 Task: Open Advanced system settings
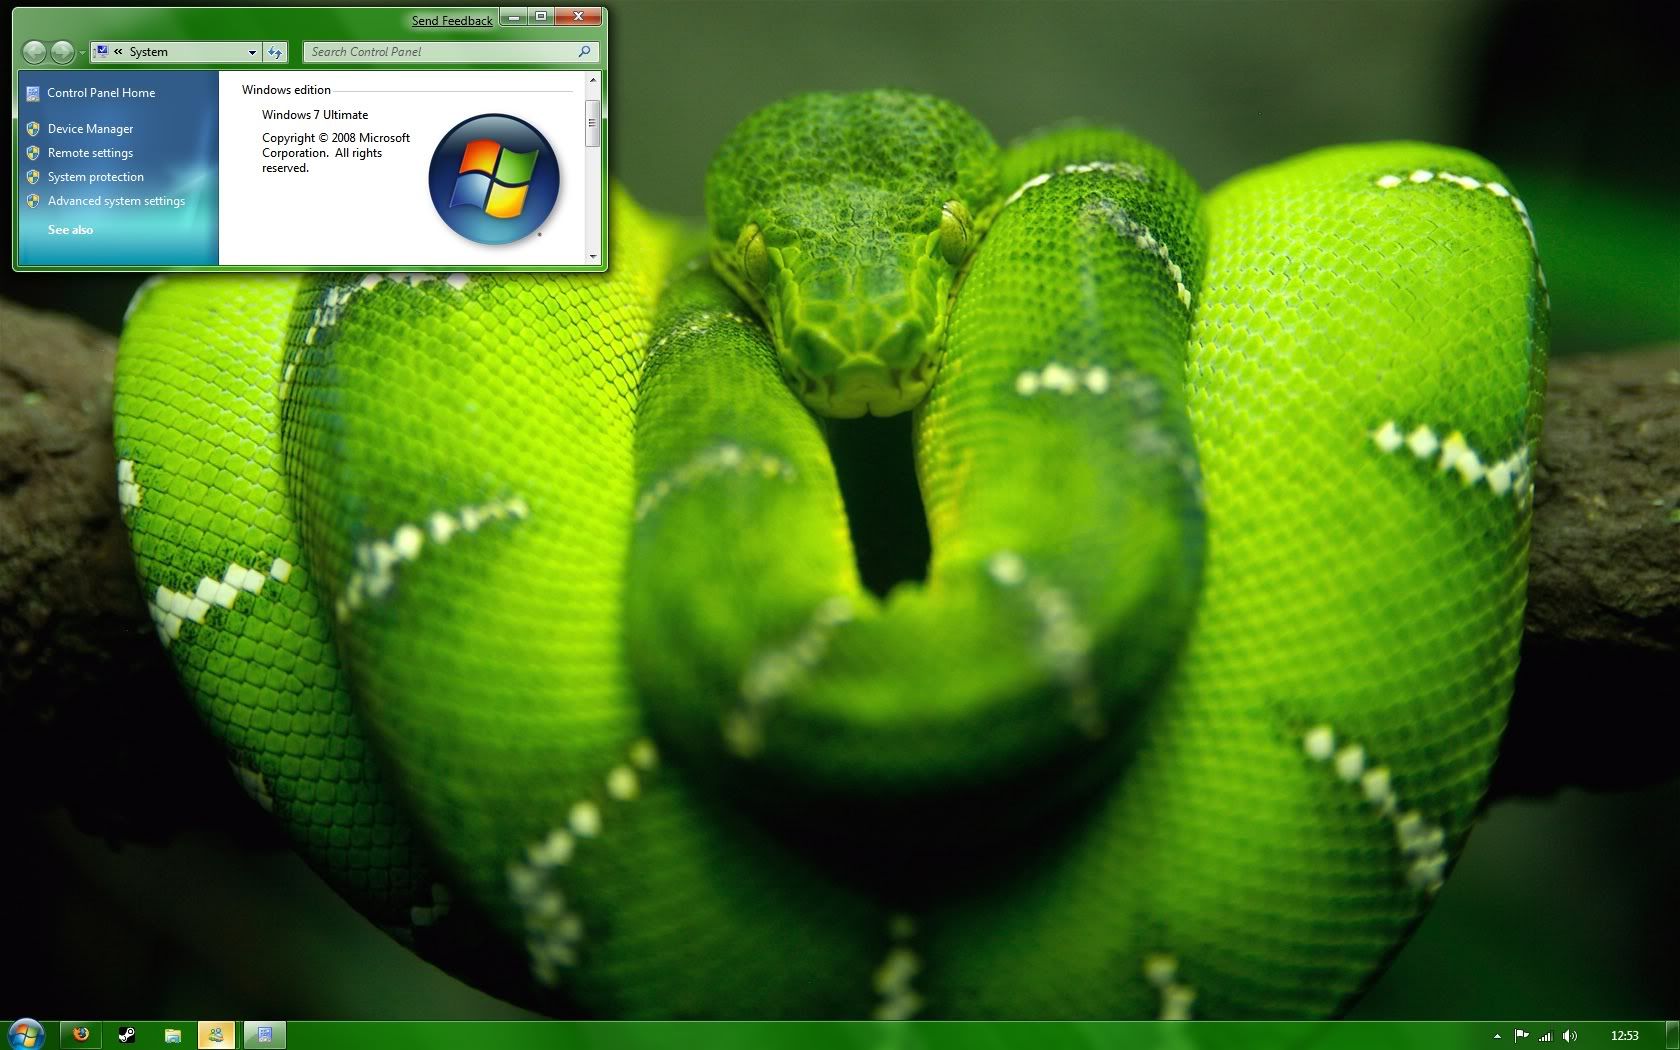[116, 201]
